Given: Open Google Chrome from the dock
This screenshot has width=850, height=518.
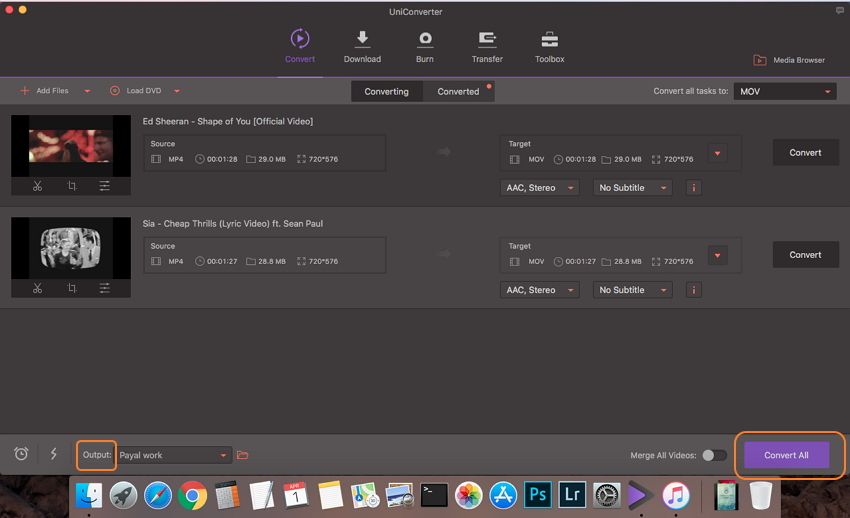Looking at the screenshot, I should (x=192, y=495).
